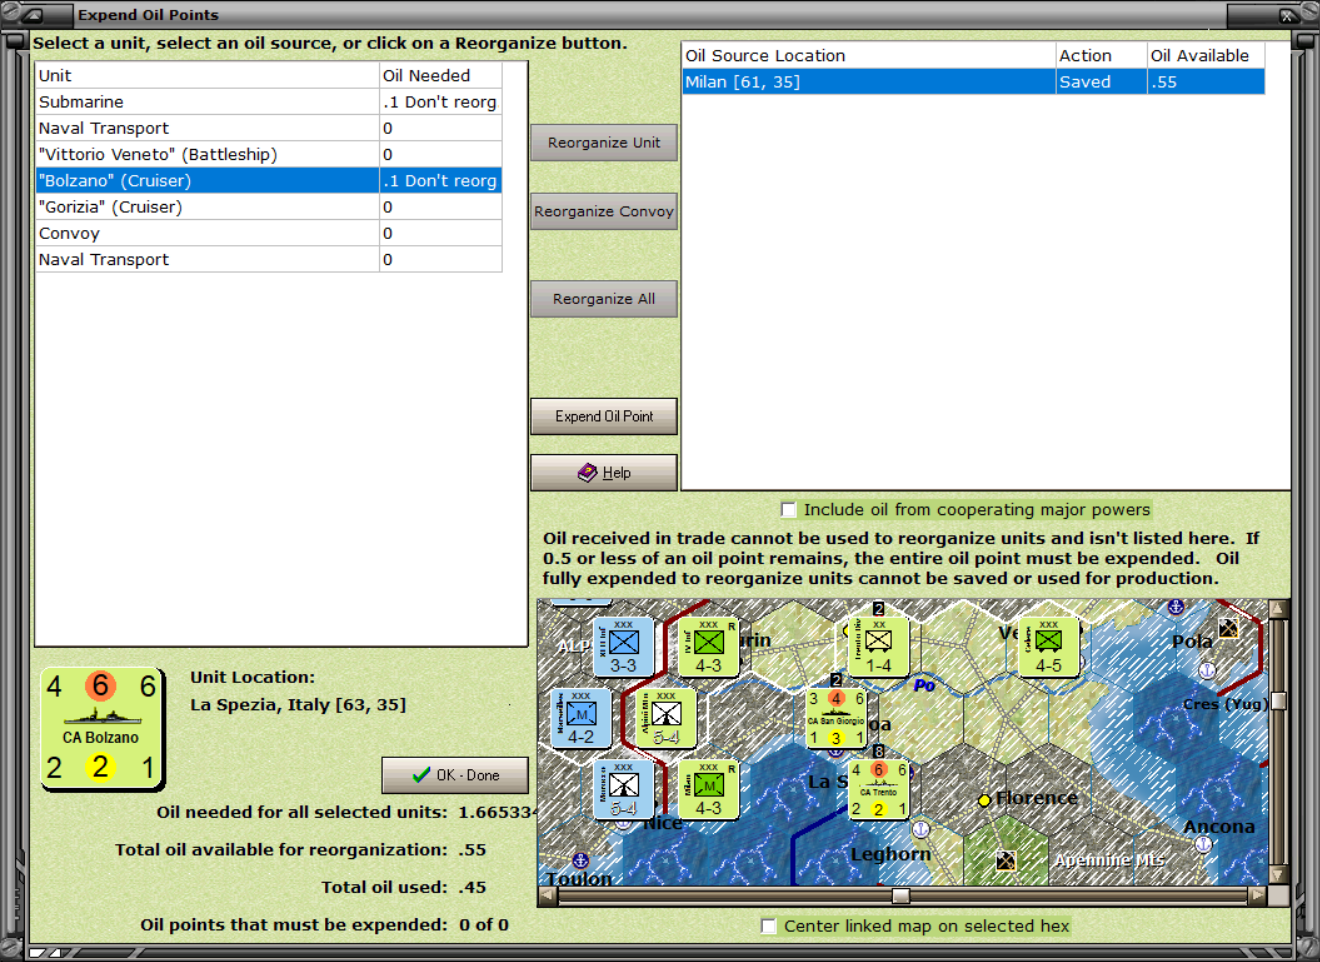Select the blue 4-2 militia counter

click(x=581, y=718)
